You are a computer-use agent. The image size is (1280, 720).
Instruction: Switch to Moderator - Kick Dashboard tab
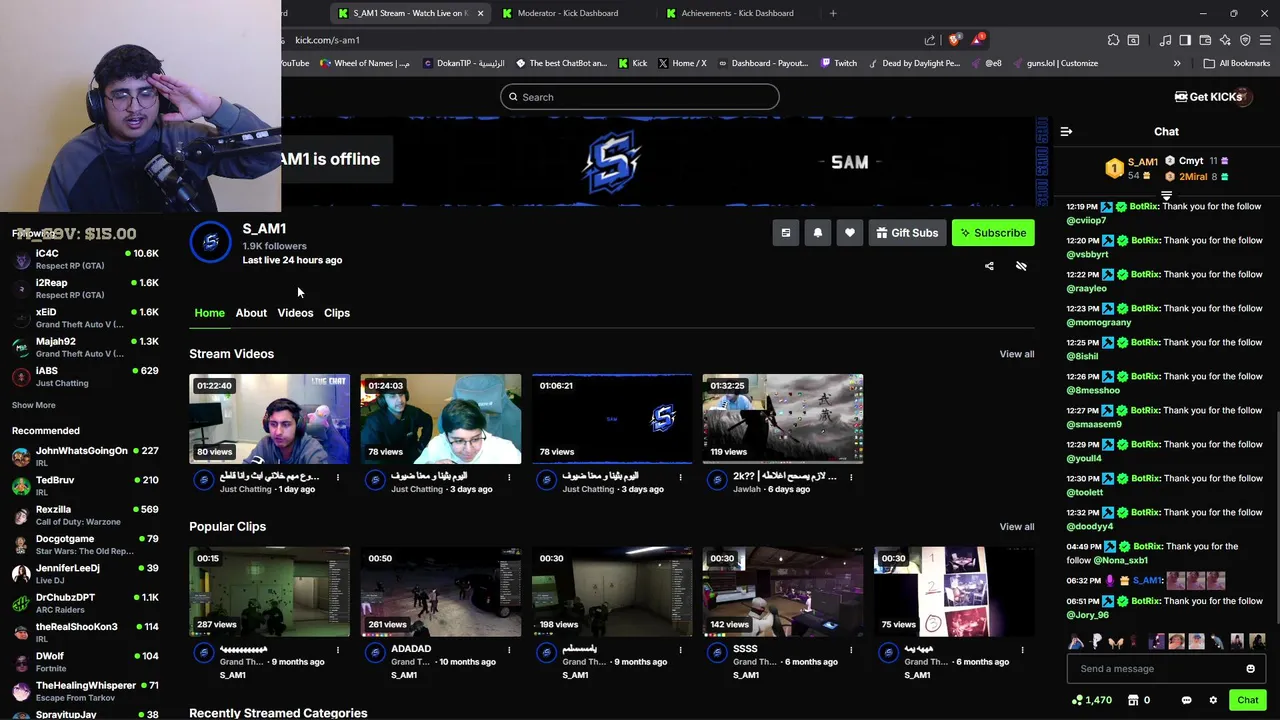(570, 13)
